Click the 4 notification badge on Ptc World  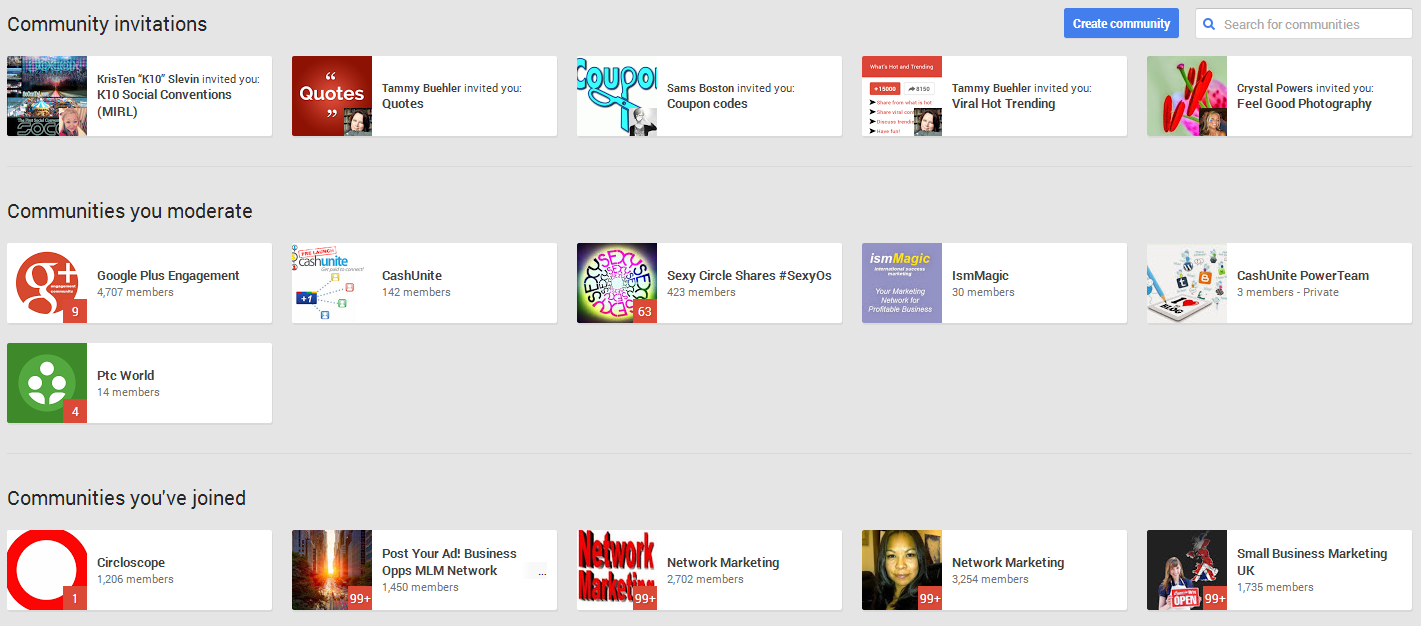pyautogui.click(x=75, y=411)
